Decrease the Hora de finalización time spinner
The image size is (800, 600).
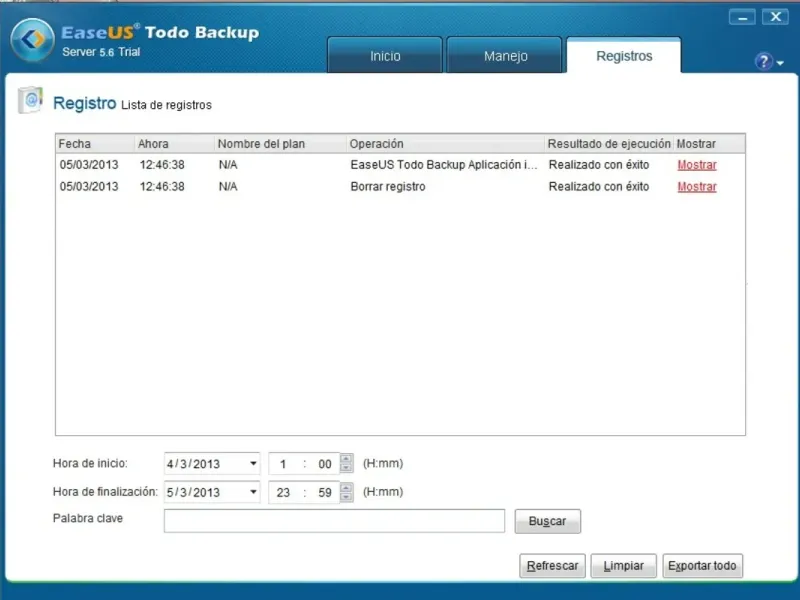346,496
